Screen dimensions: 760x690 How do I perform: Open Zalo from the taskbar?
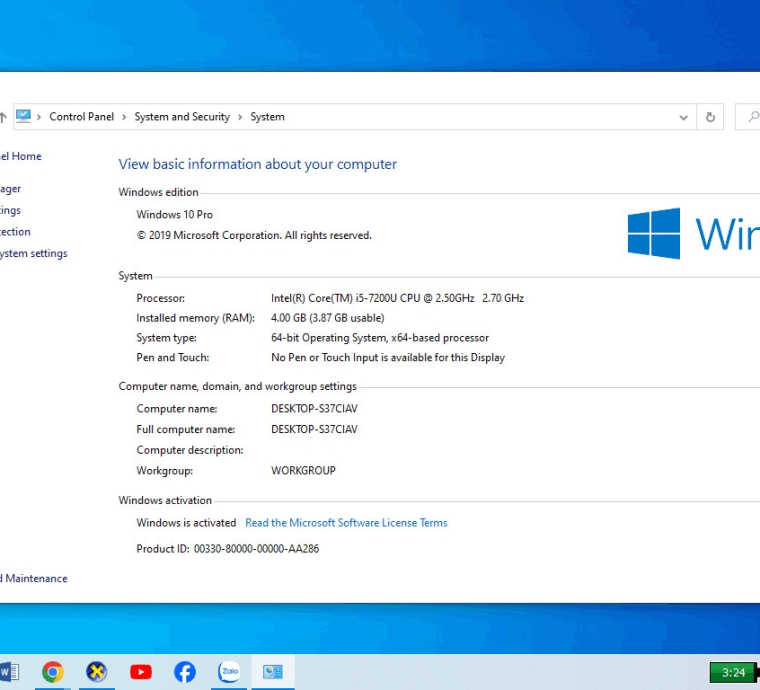point(229,672)
